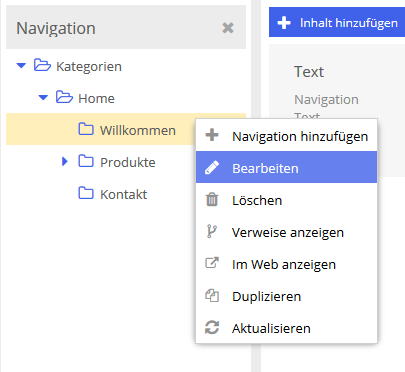Open the Produkte tree item
Screen dimensions: 405x372
[128, 162]
